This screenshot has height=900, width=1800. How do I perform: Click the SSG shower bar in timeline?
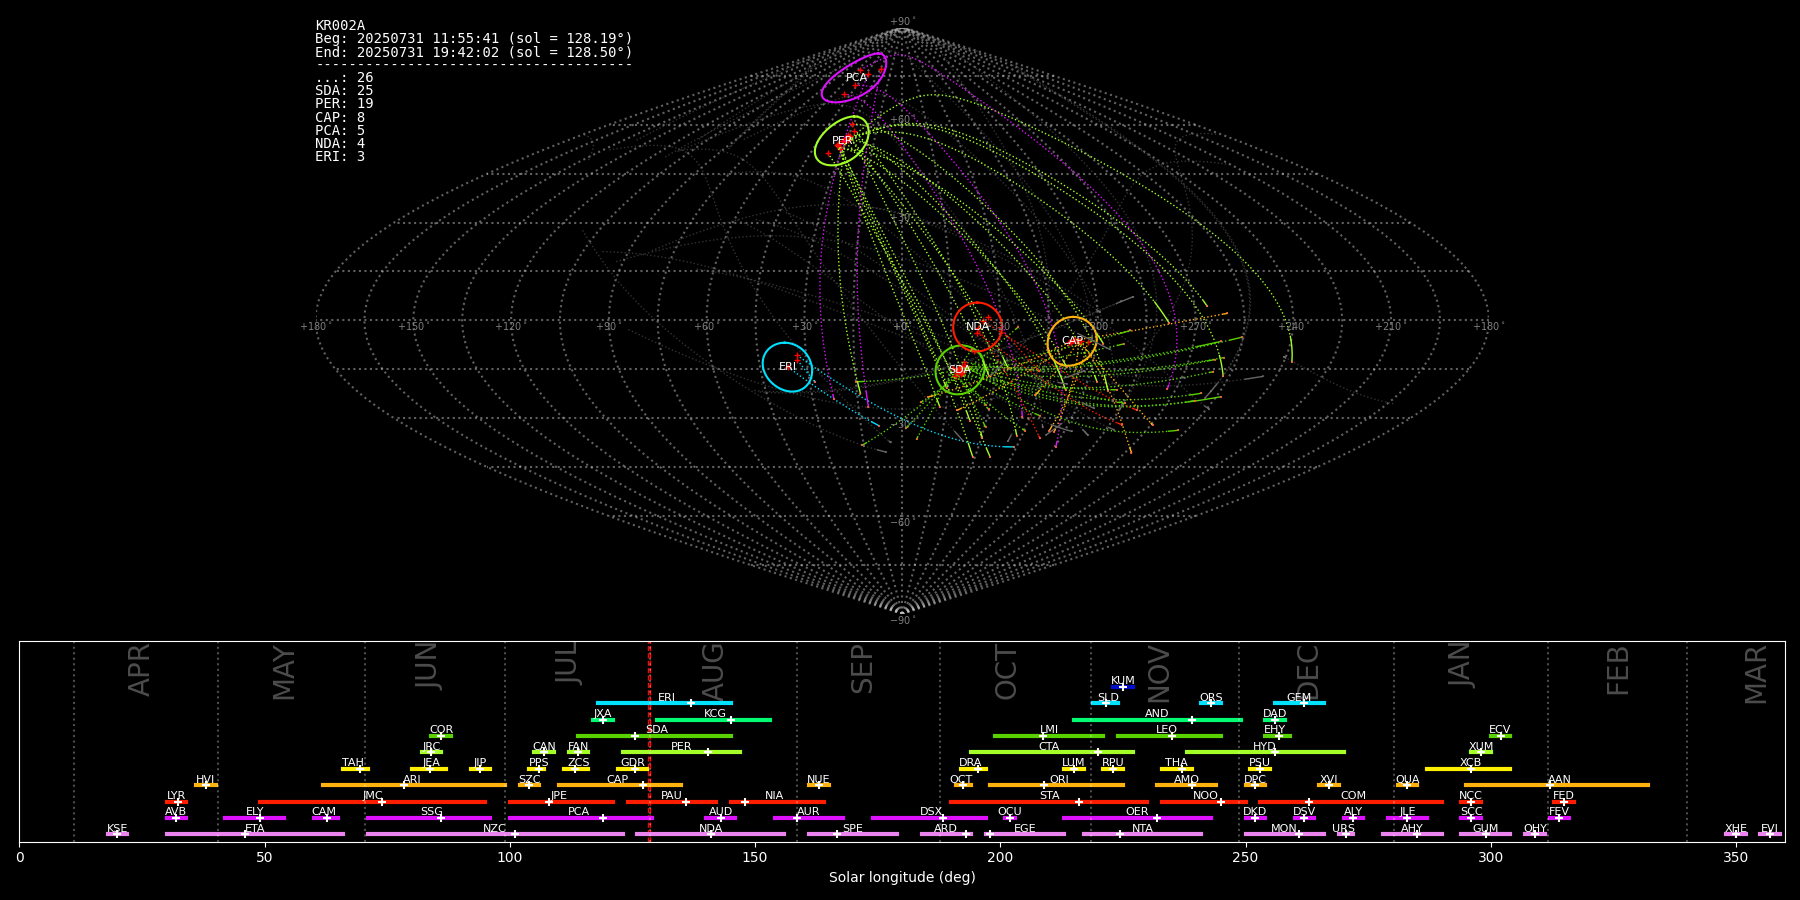(x=428, y=818)
